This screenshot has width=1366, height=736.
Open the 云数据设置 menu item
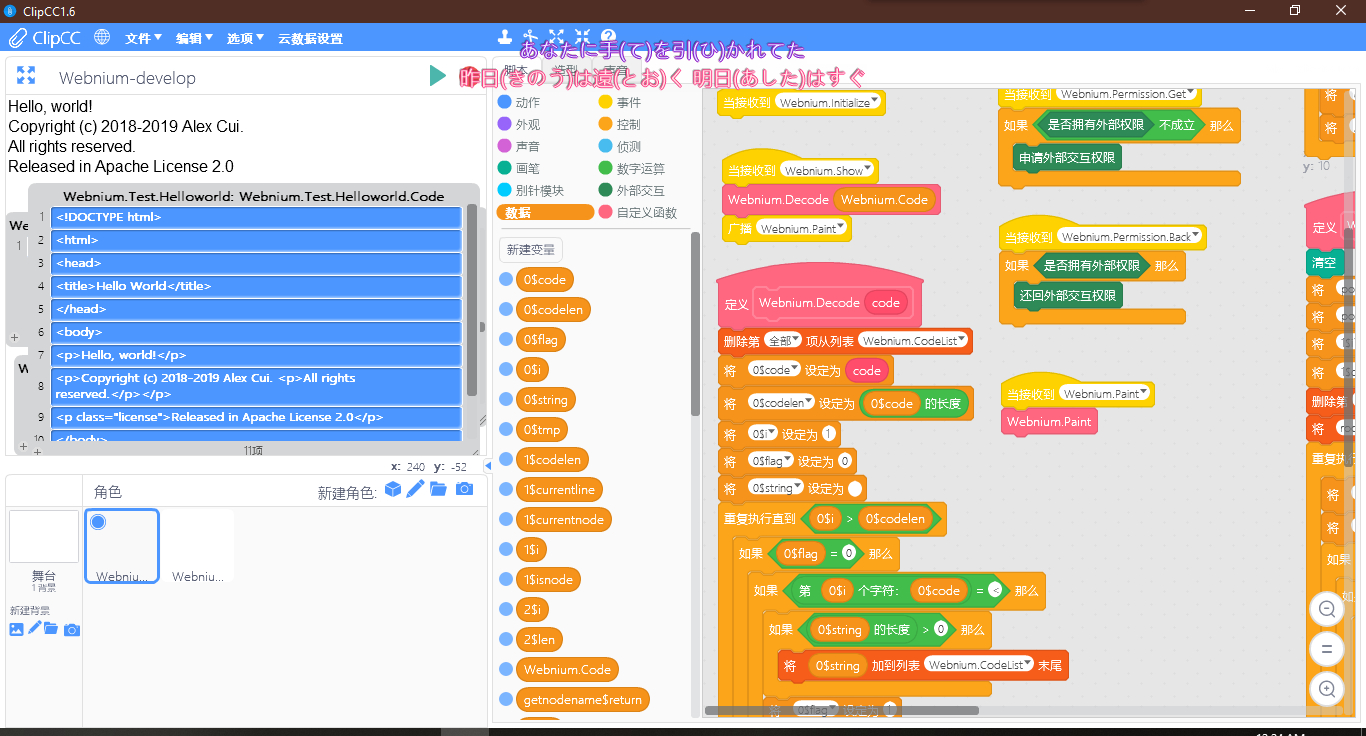tap(310, 38)
